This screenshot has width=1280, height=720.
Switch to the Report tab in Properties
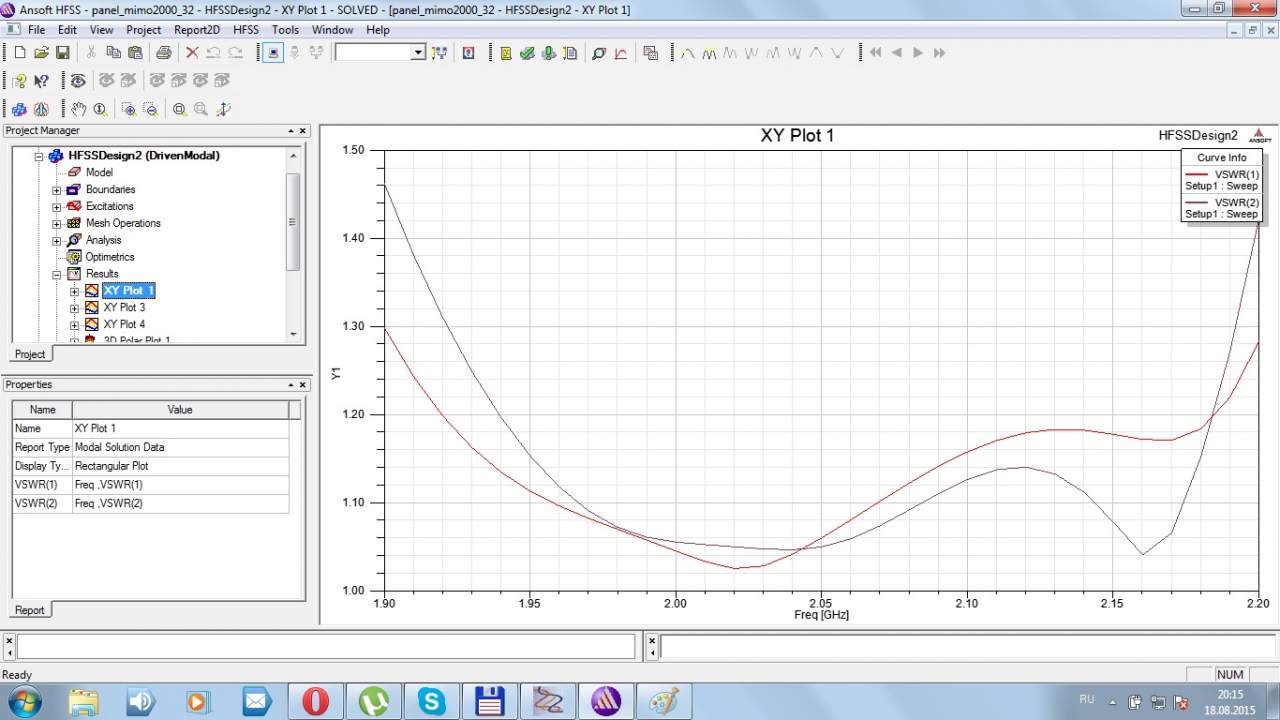pos(29,610)
